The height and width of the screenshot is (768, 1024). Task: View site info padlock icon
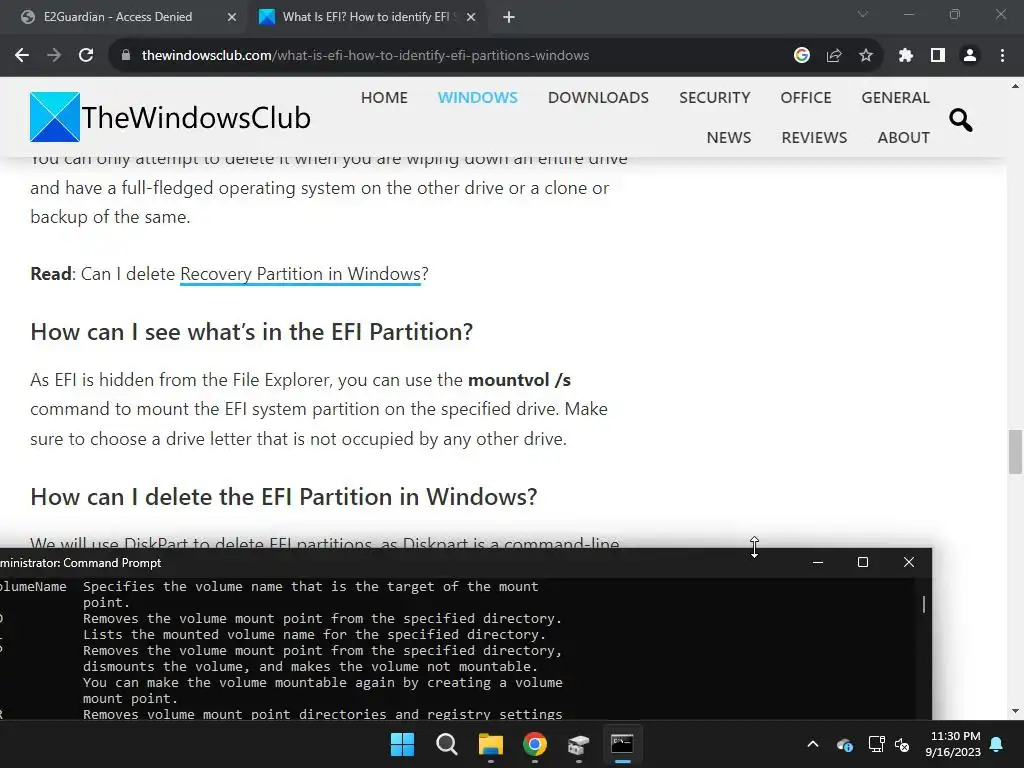[126, 56]
